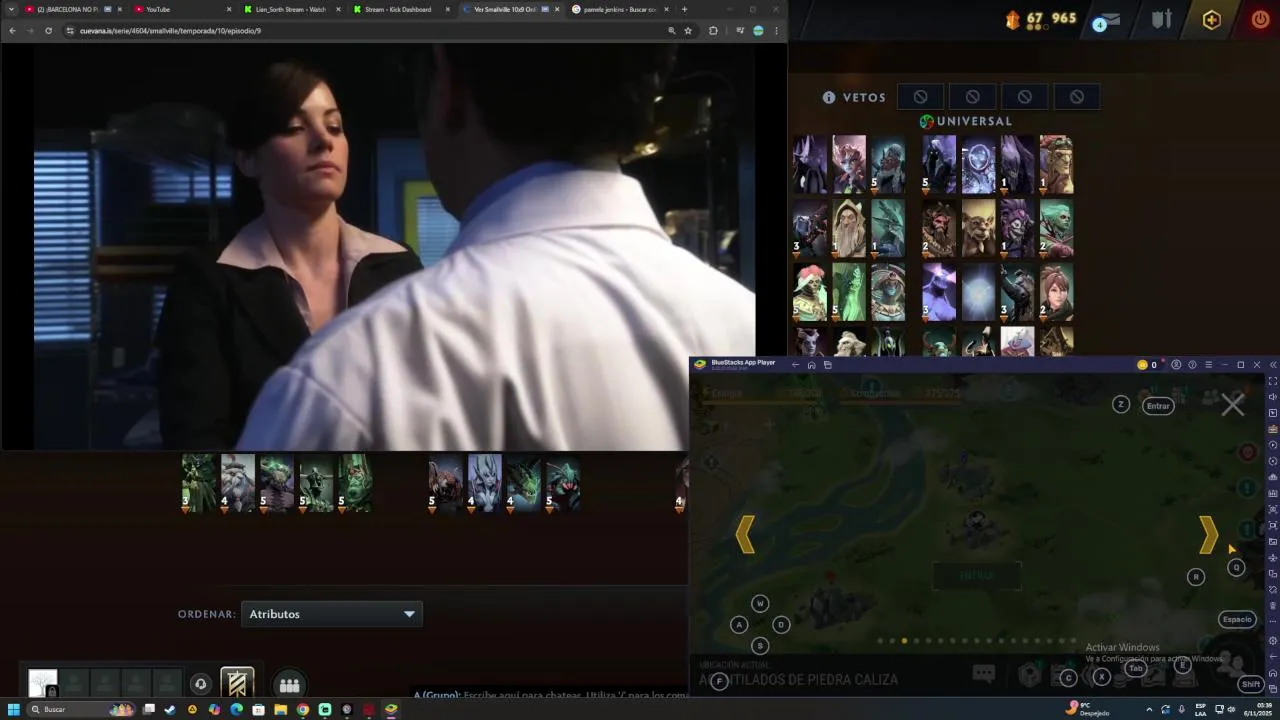Click the Shift key overlay

tap(1250, 684)
